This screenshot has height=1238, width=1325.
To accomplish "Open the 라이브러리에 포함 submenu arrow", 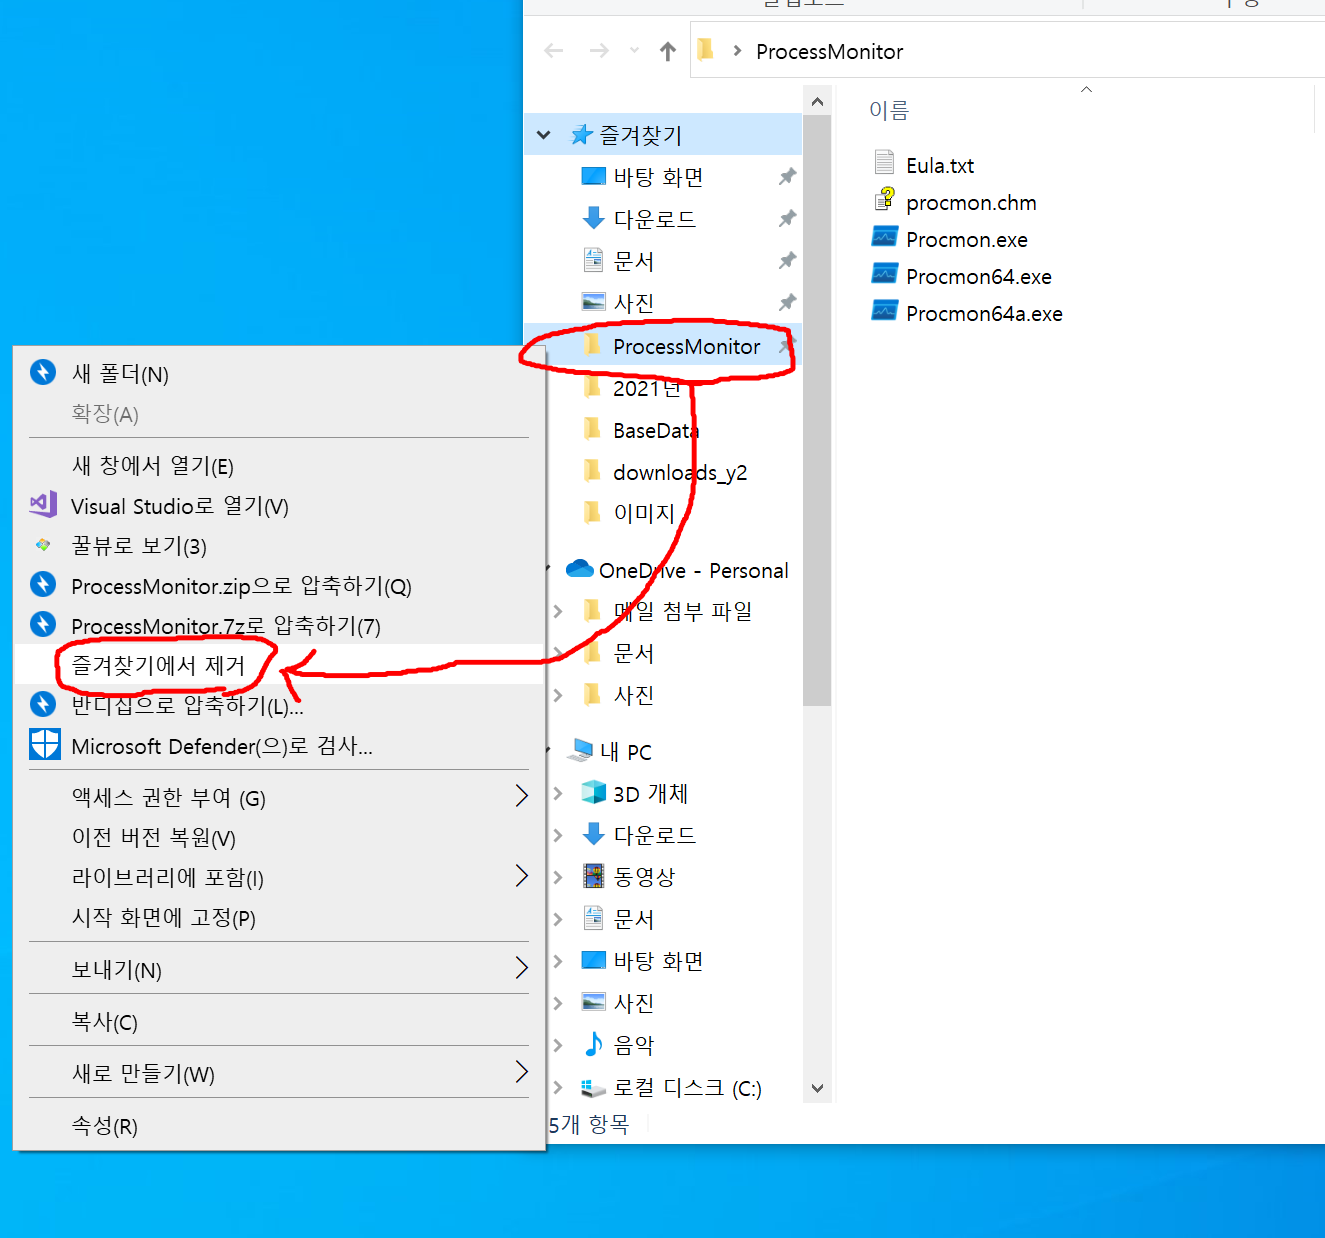I will 521,876.
